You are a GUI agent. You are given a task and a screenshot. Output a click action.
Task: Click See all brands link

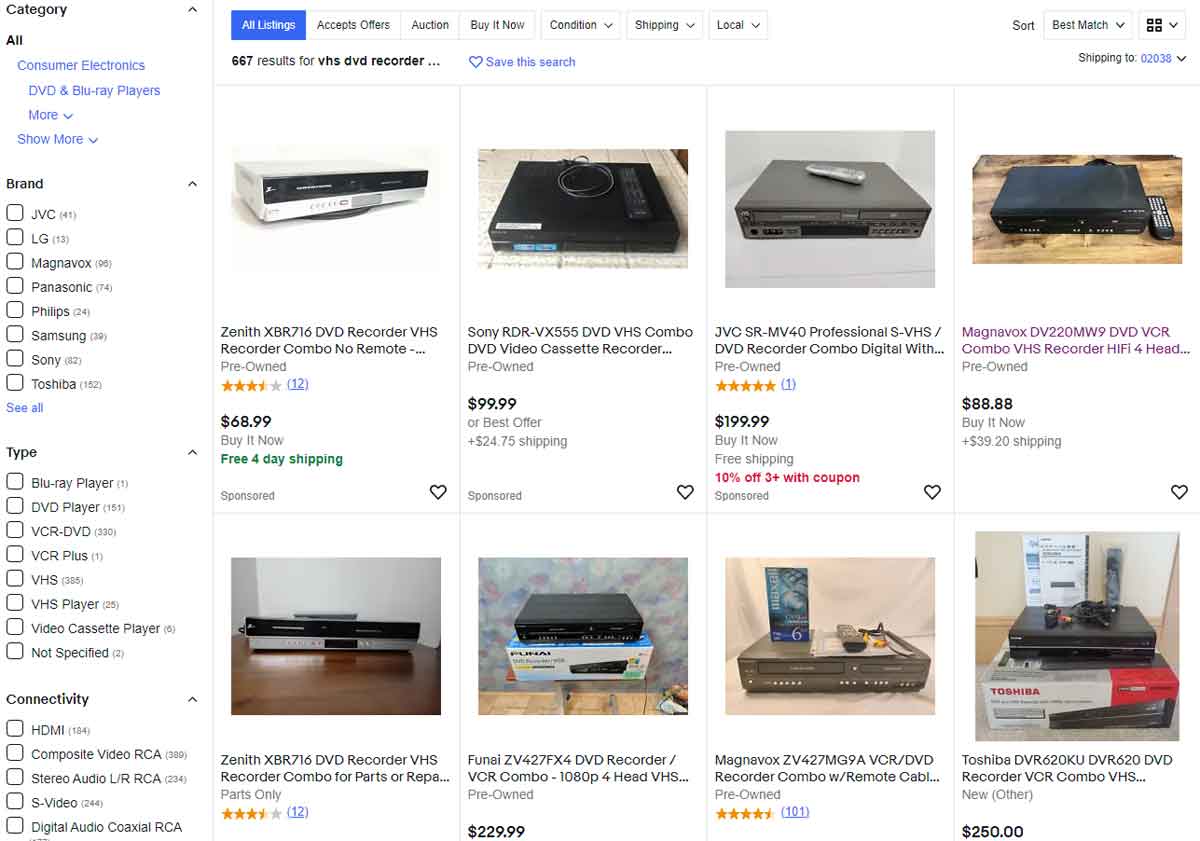25,408
